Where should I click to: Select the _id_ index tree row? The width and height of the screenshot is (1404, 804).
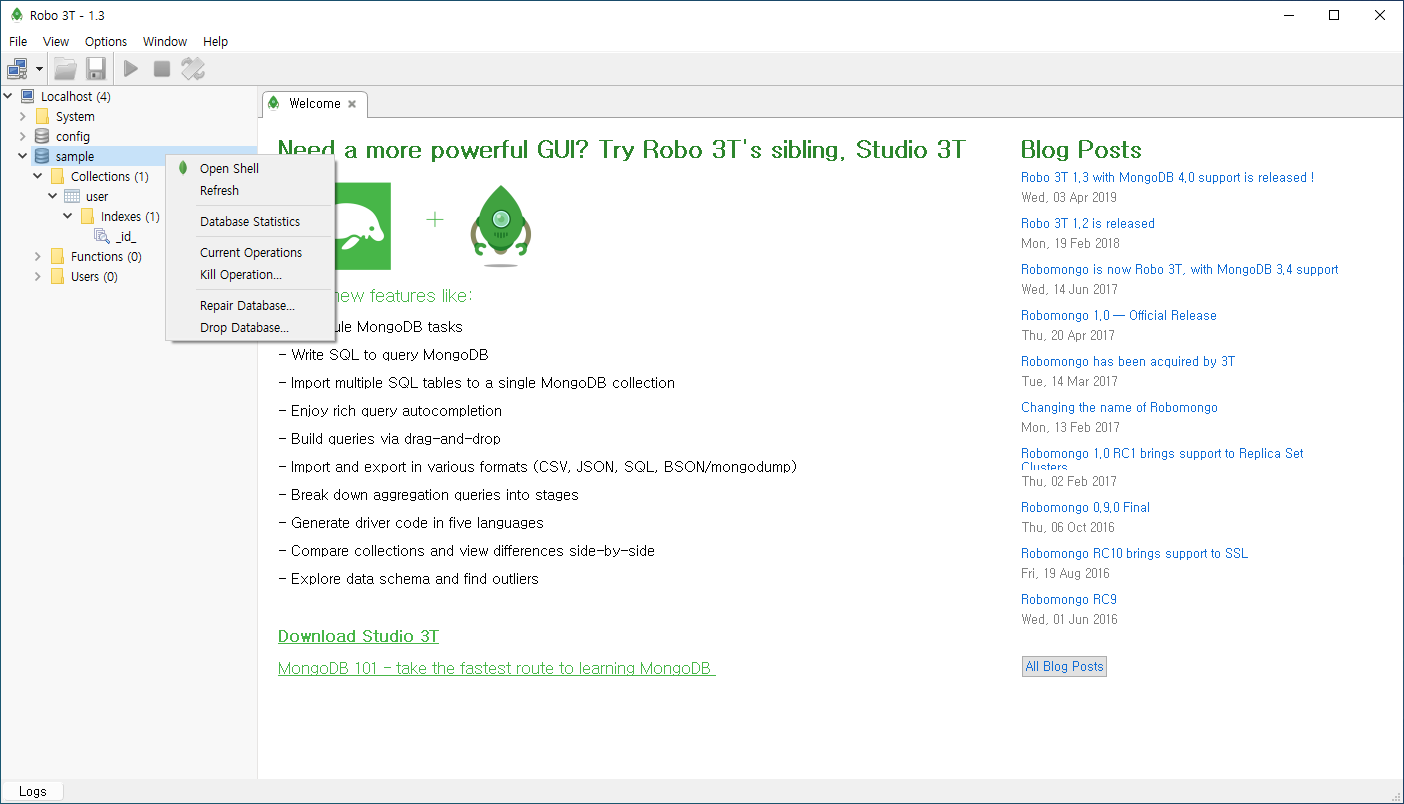pos(125,236)
